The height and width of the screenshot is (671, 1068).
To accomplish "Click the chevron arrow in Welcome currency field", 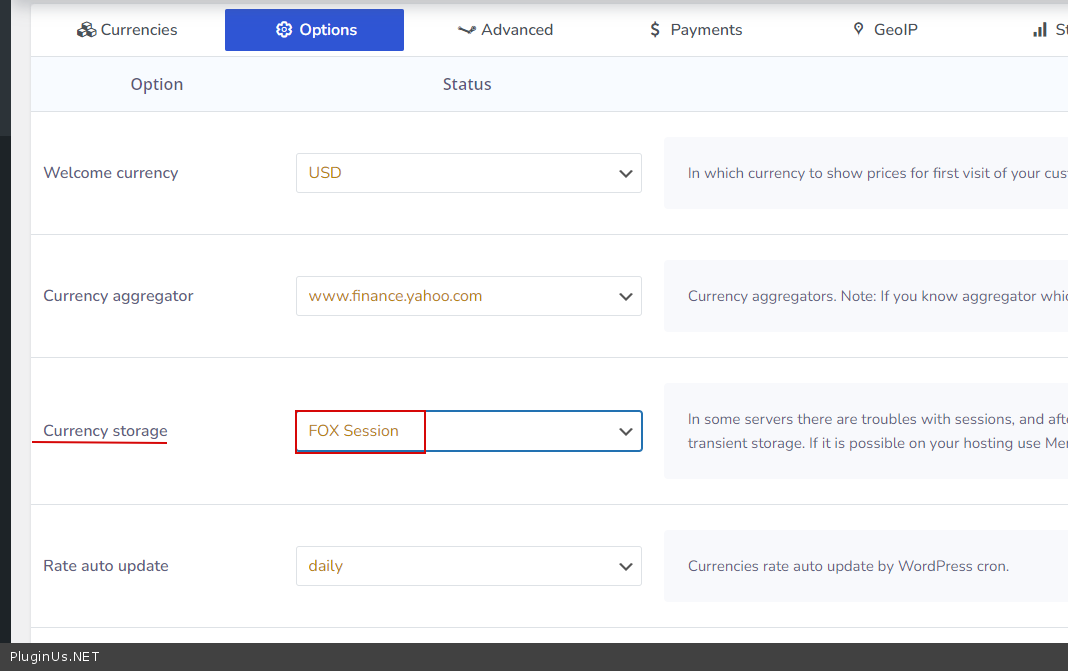I will (626, 173).
